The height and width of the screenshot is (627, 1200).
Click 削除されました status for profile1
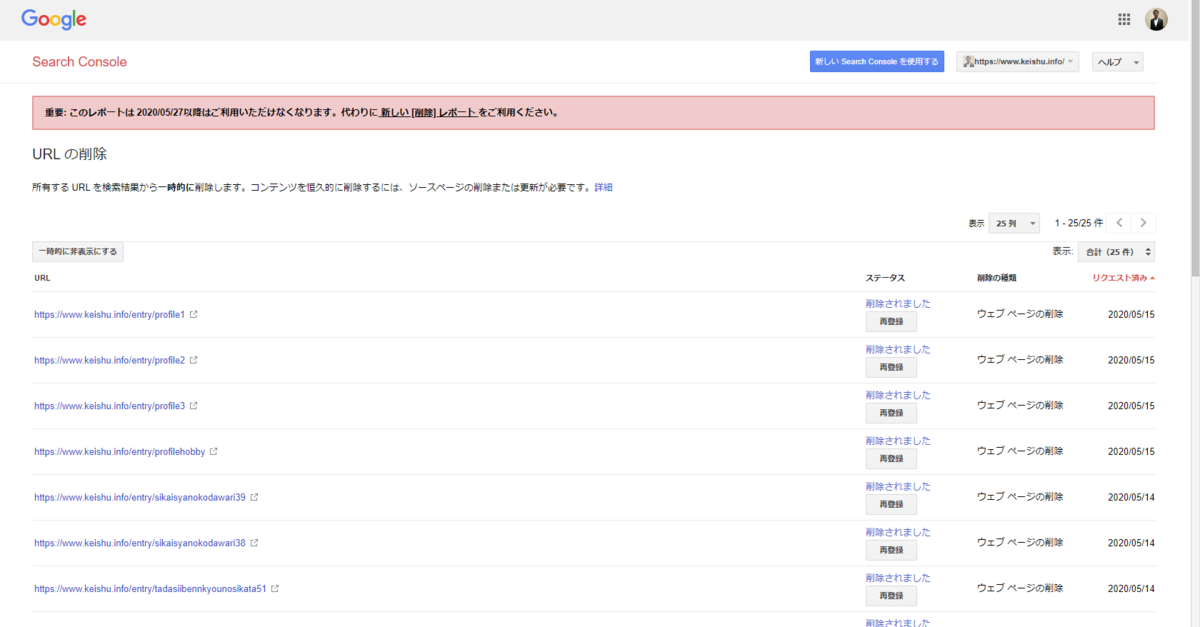coord(898,304)
